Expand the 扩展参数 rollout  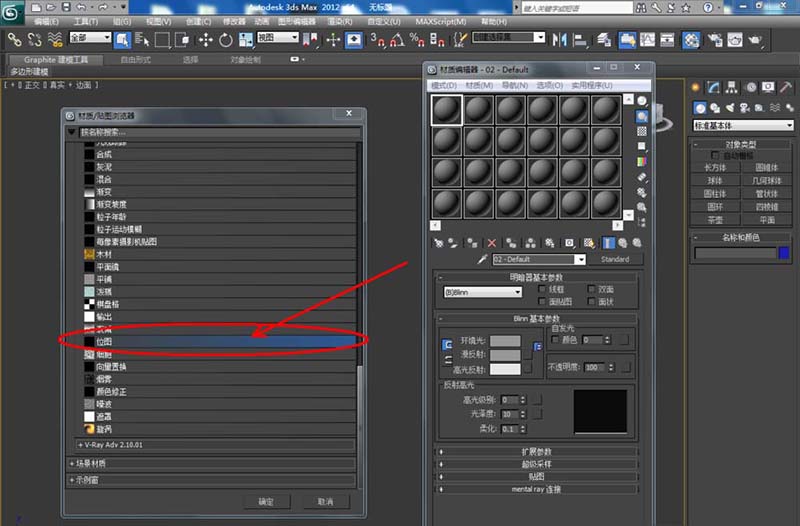539,451
